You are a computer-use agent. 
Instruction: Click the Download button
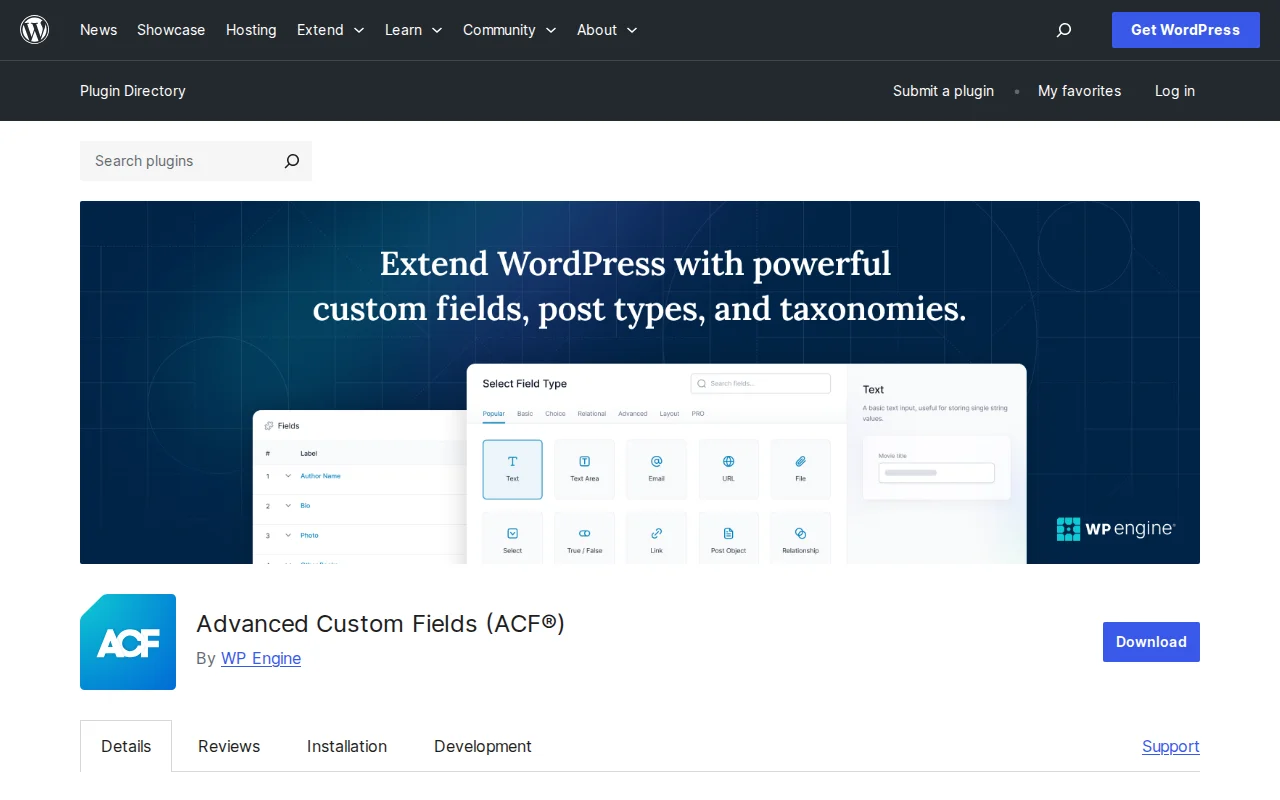1151,642
